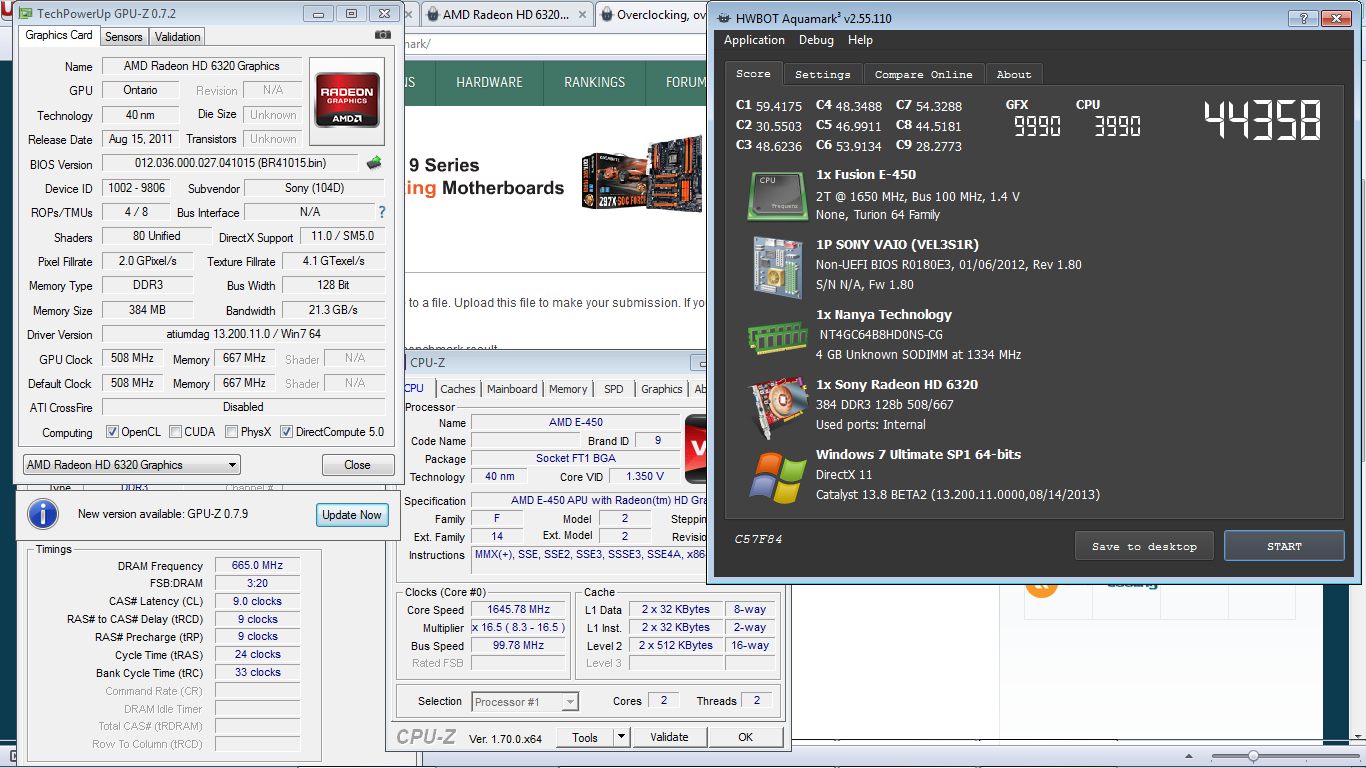Click the HARDWARE nav item on HWBOT site
This screenshot has height=768, width=1366.
(x=489, y=82)
